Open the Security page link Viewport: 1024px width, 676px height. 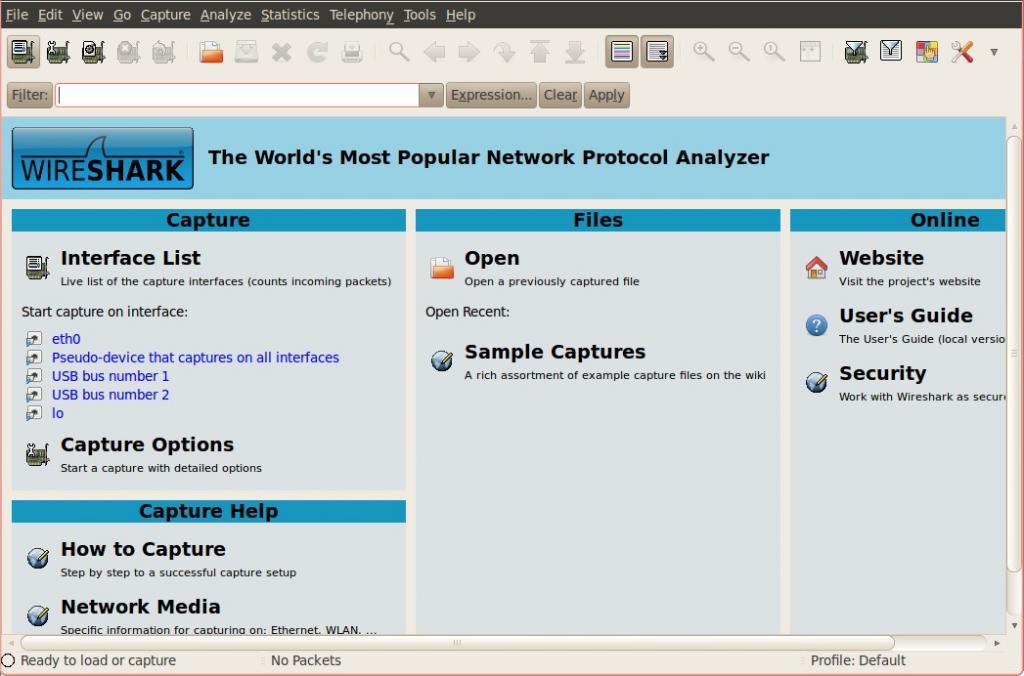click(882, 373)
